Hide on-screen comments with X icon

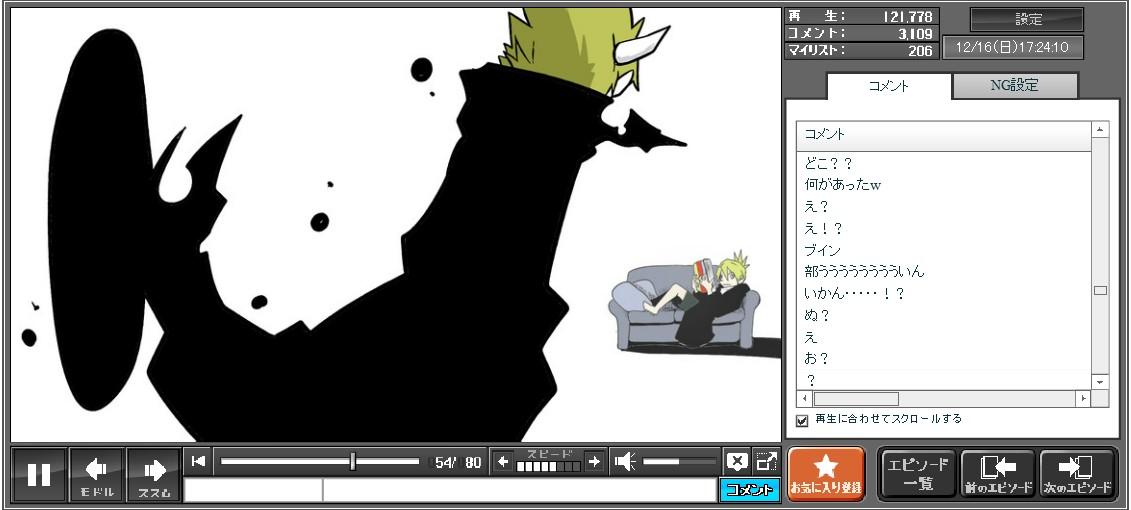tap(737, 461)
